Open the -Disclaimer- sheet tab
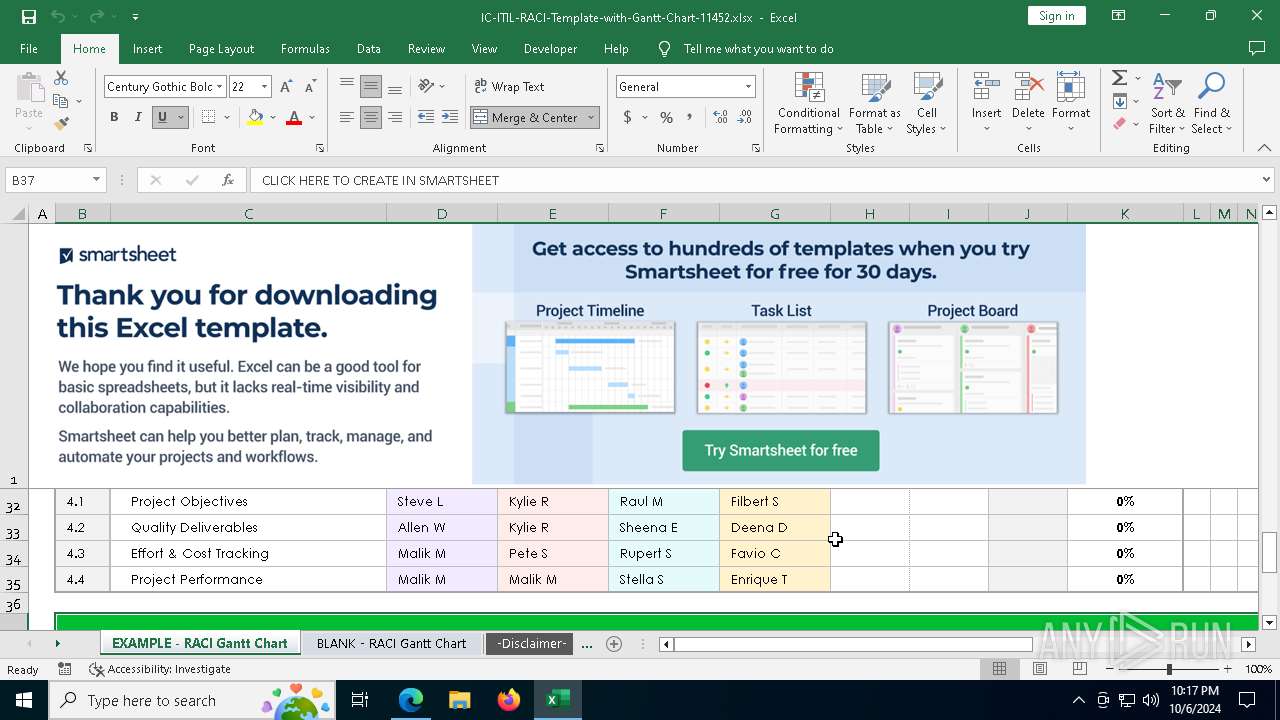Image resolution: width=1280 pixels, height=720 pixels. click(532, 644)
